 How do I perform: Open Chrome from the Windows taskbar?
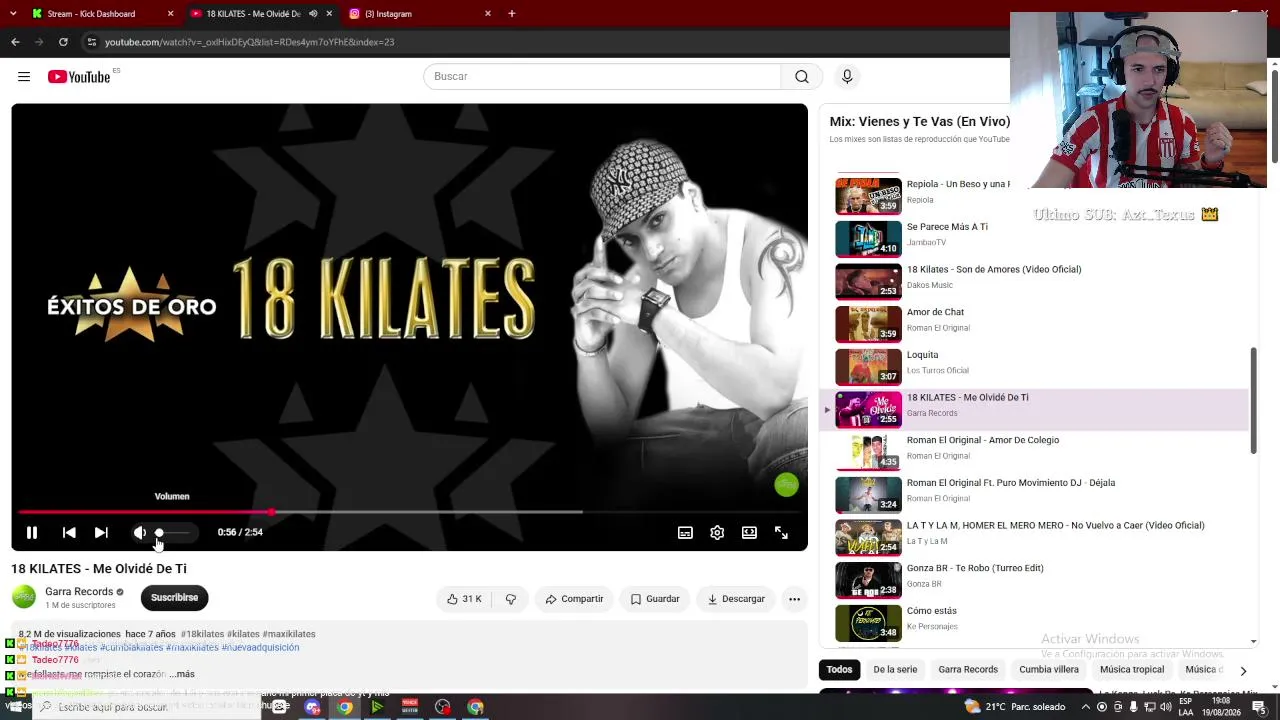(x=344, y=707)
